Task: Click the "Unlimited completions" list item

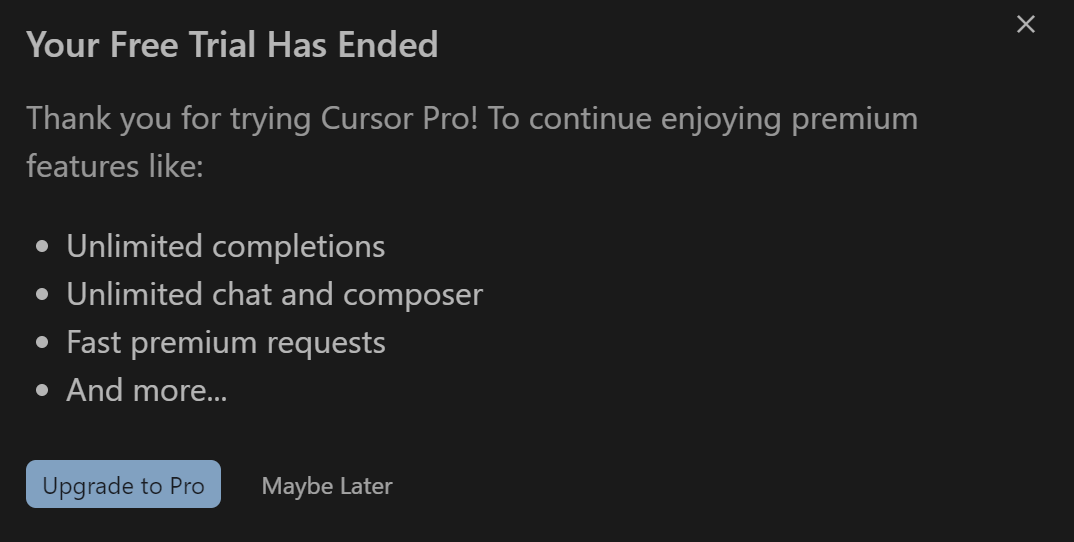Action: 225,246
